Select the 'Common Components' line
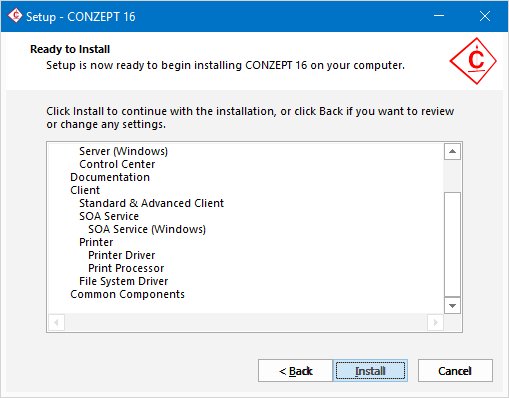The height and width of the screenshot is (398, 509). click(x=127, y=294)
